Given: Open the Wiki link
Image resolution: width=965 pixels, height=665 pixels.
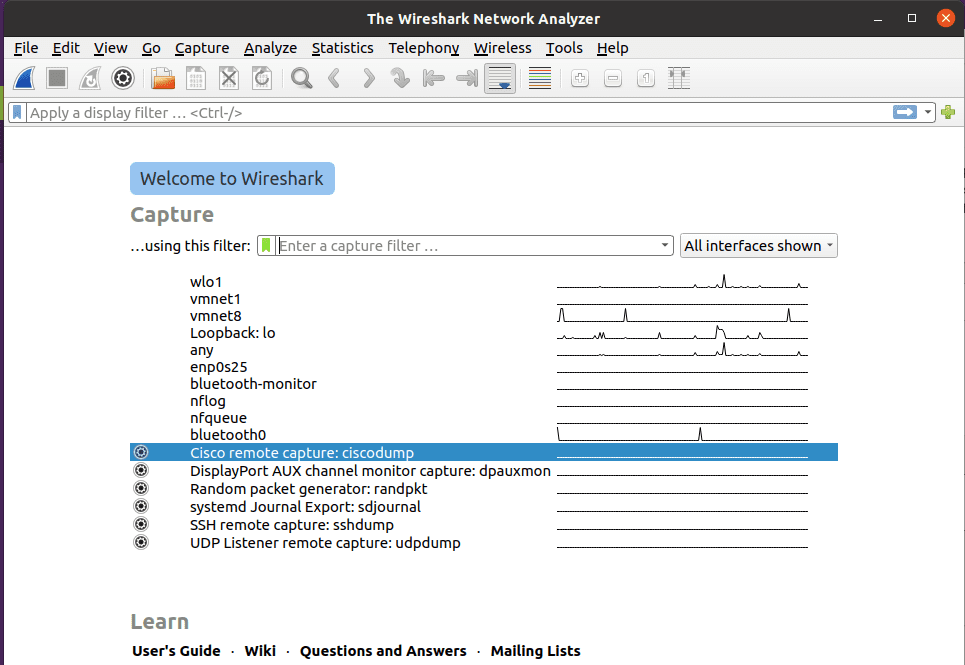Looking at the screenshot, I should coord(260,651).
